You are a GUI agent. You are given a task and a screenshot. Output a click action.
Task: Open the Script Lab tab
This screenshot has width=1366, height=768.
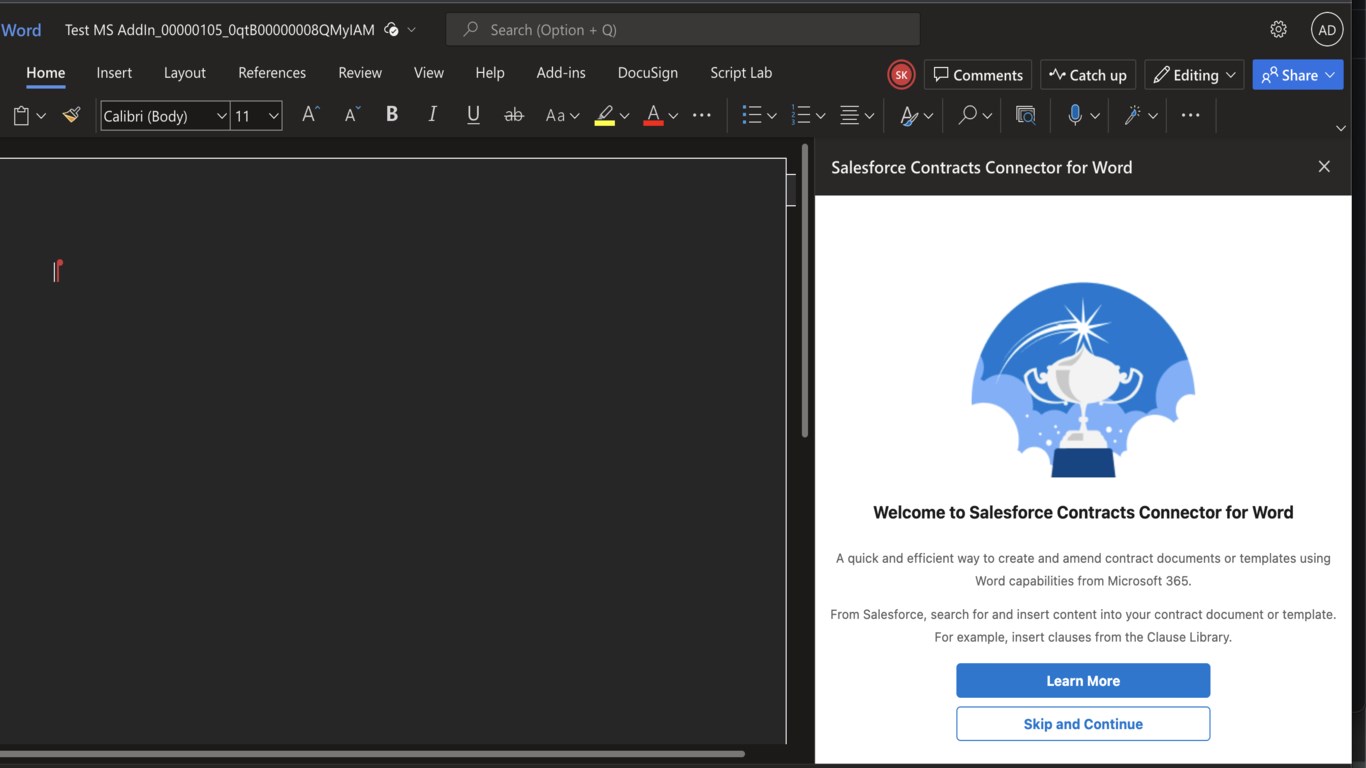pyautogui.click(x=741, y=73)
